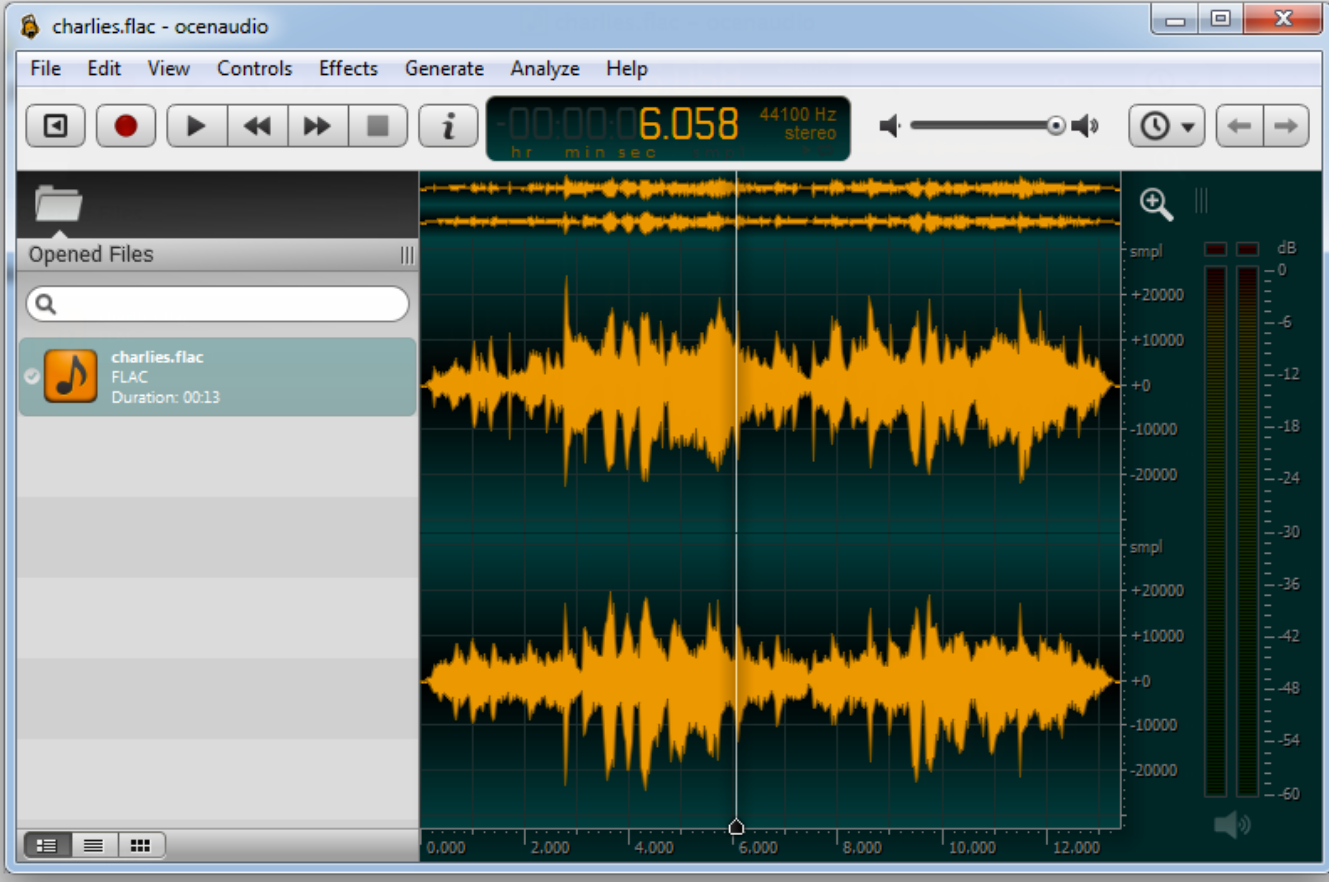Open the Generate menu

click(444, 68)
